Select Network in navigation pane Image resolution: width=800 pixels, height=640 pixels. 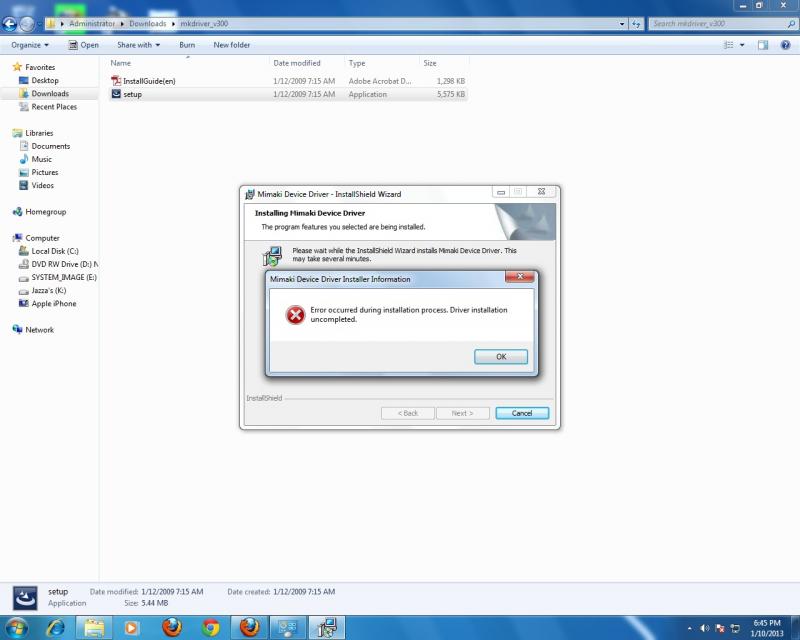[x=34, y=330]
